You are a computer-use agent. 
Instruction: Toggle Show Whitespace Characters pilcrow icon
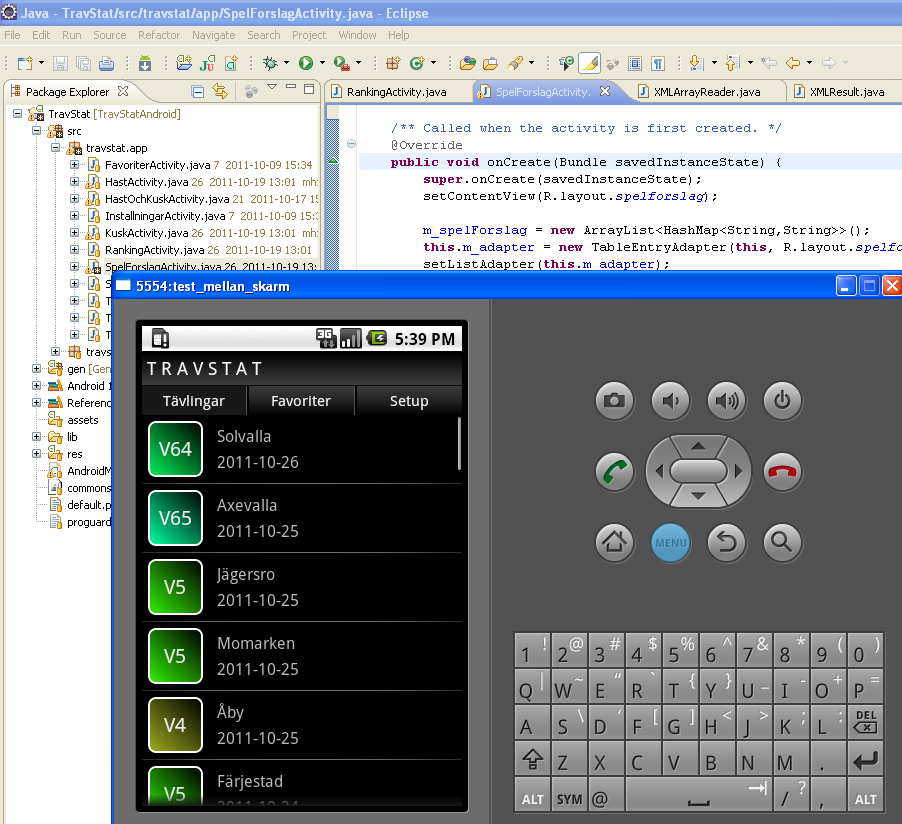658,63
